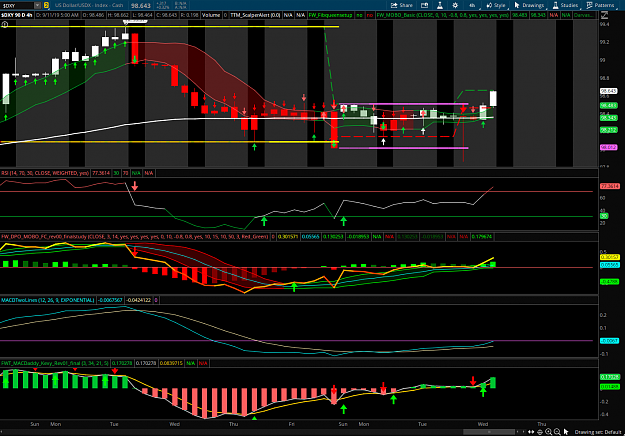Screen dimensions: 625x436
Task: Click US Dollar/USDX - Index - Cash description
Action: 89,5
